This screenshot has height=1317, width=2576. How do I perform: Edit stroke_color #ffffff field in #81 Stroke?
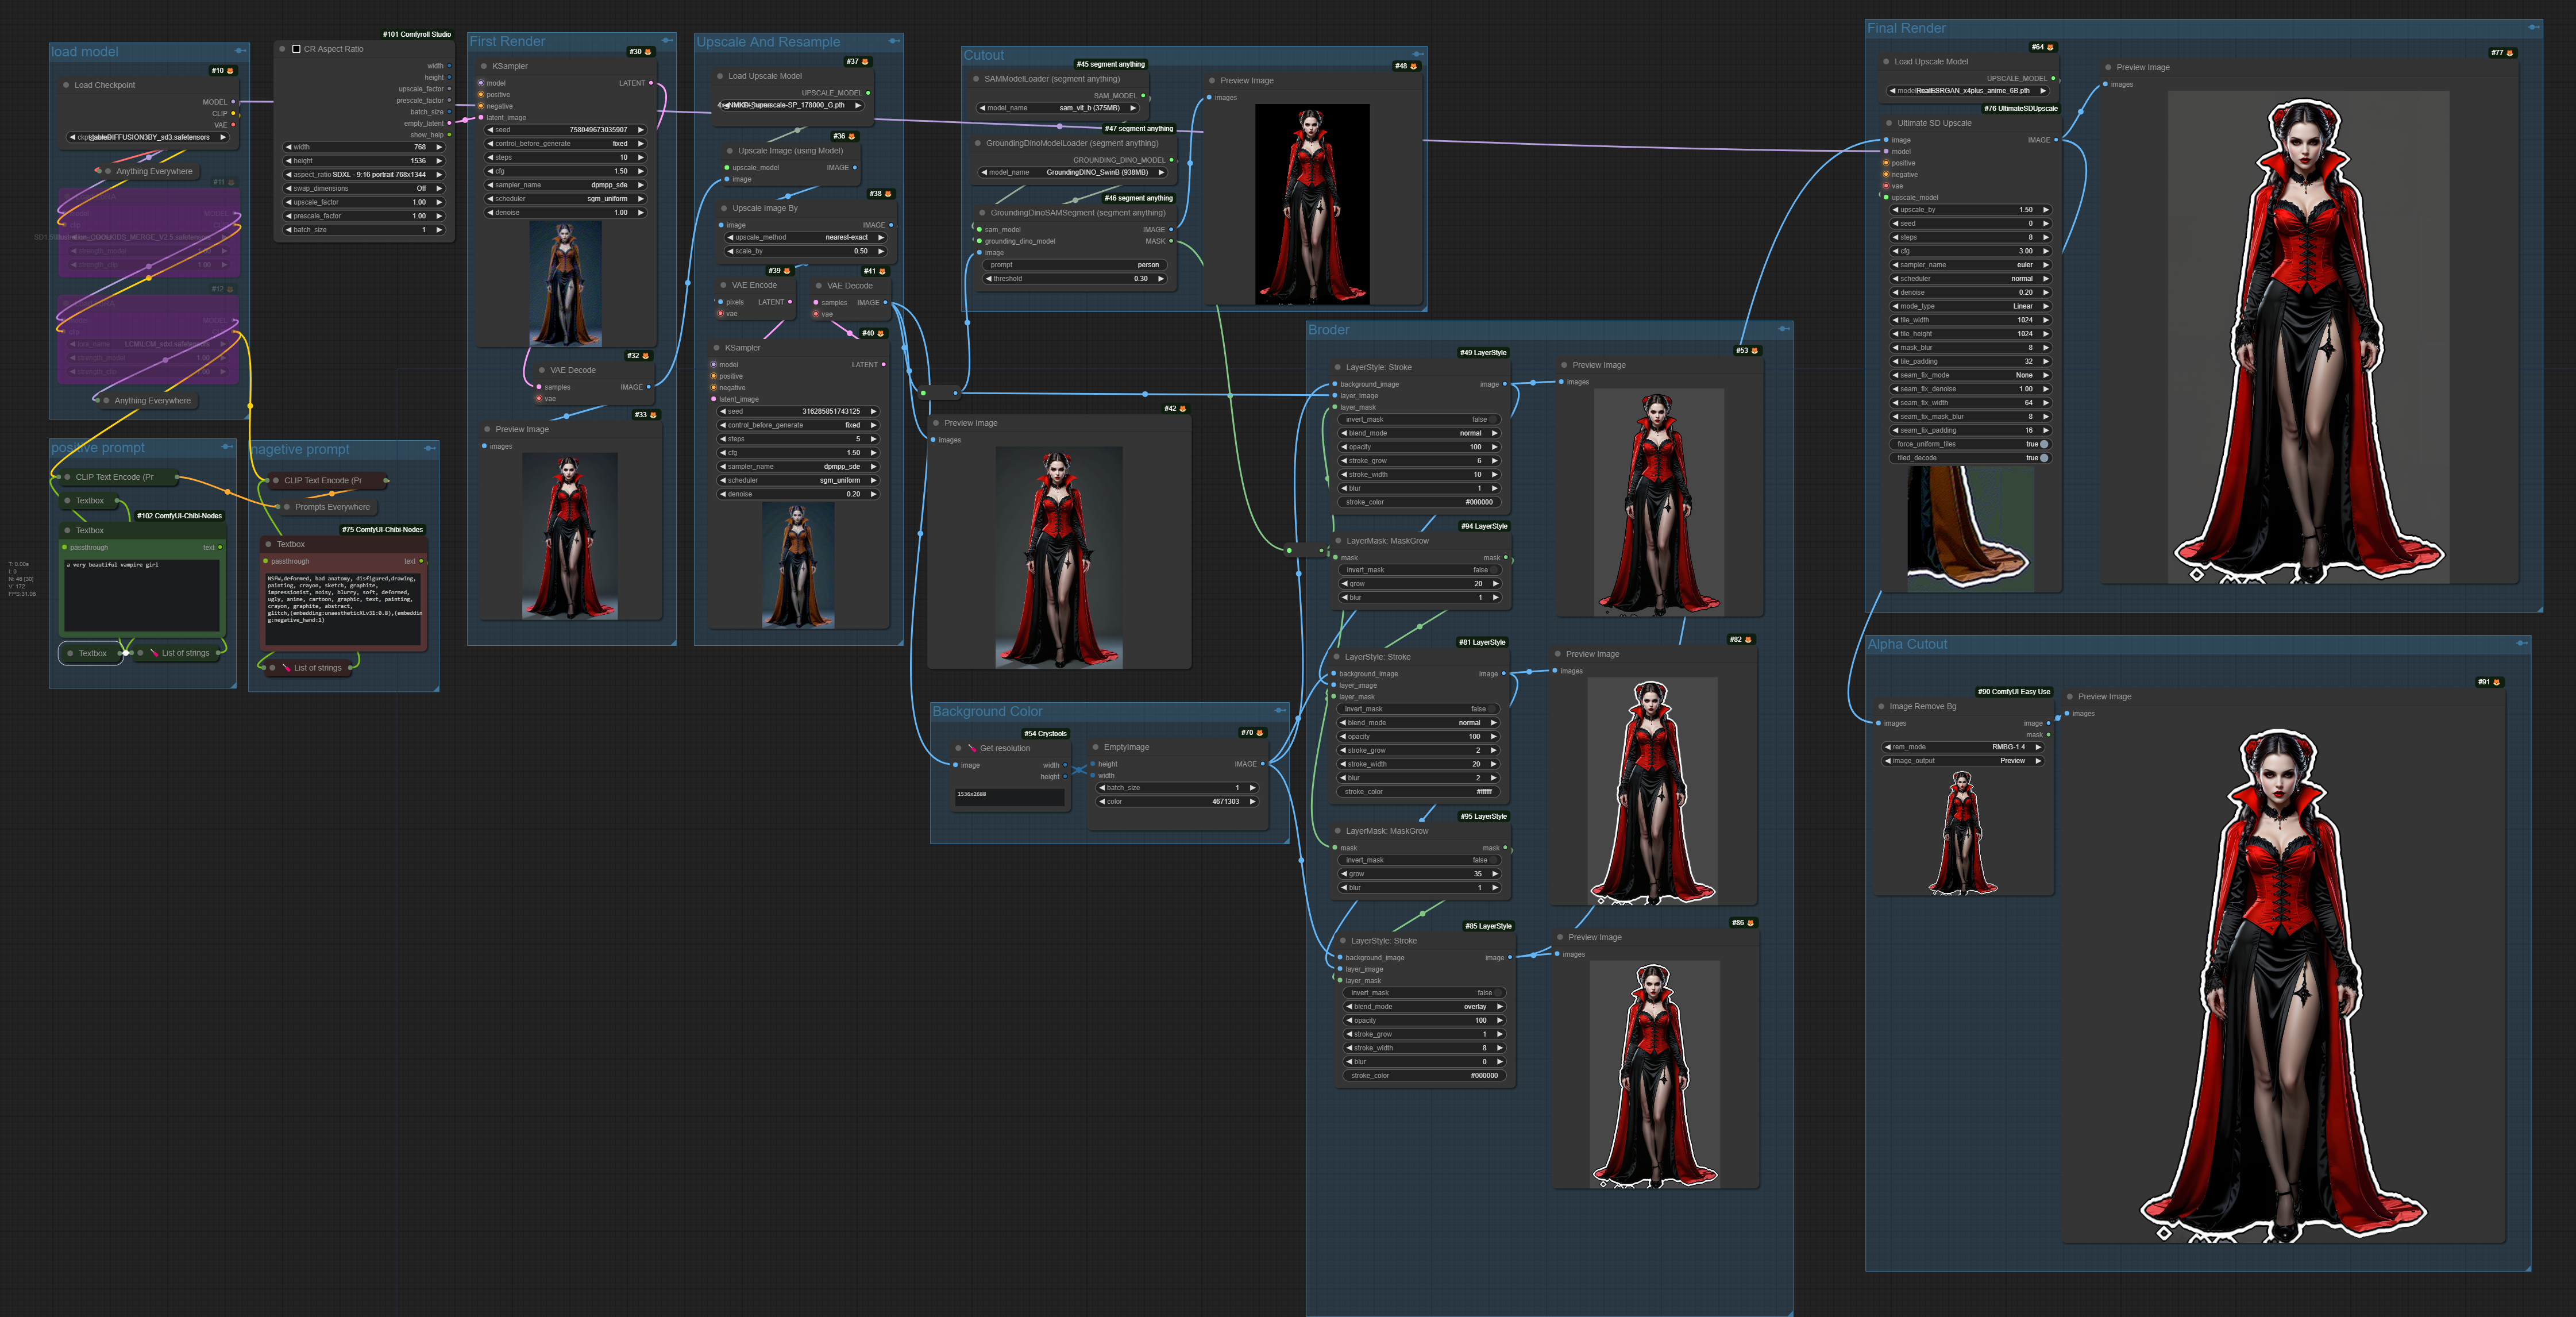coord(1419,792)
